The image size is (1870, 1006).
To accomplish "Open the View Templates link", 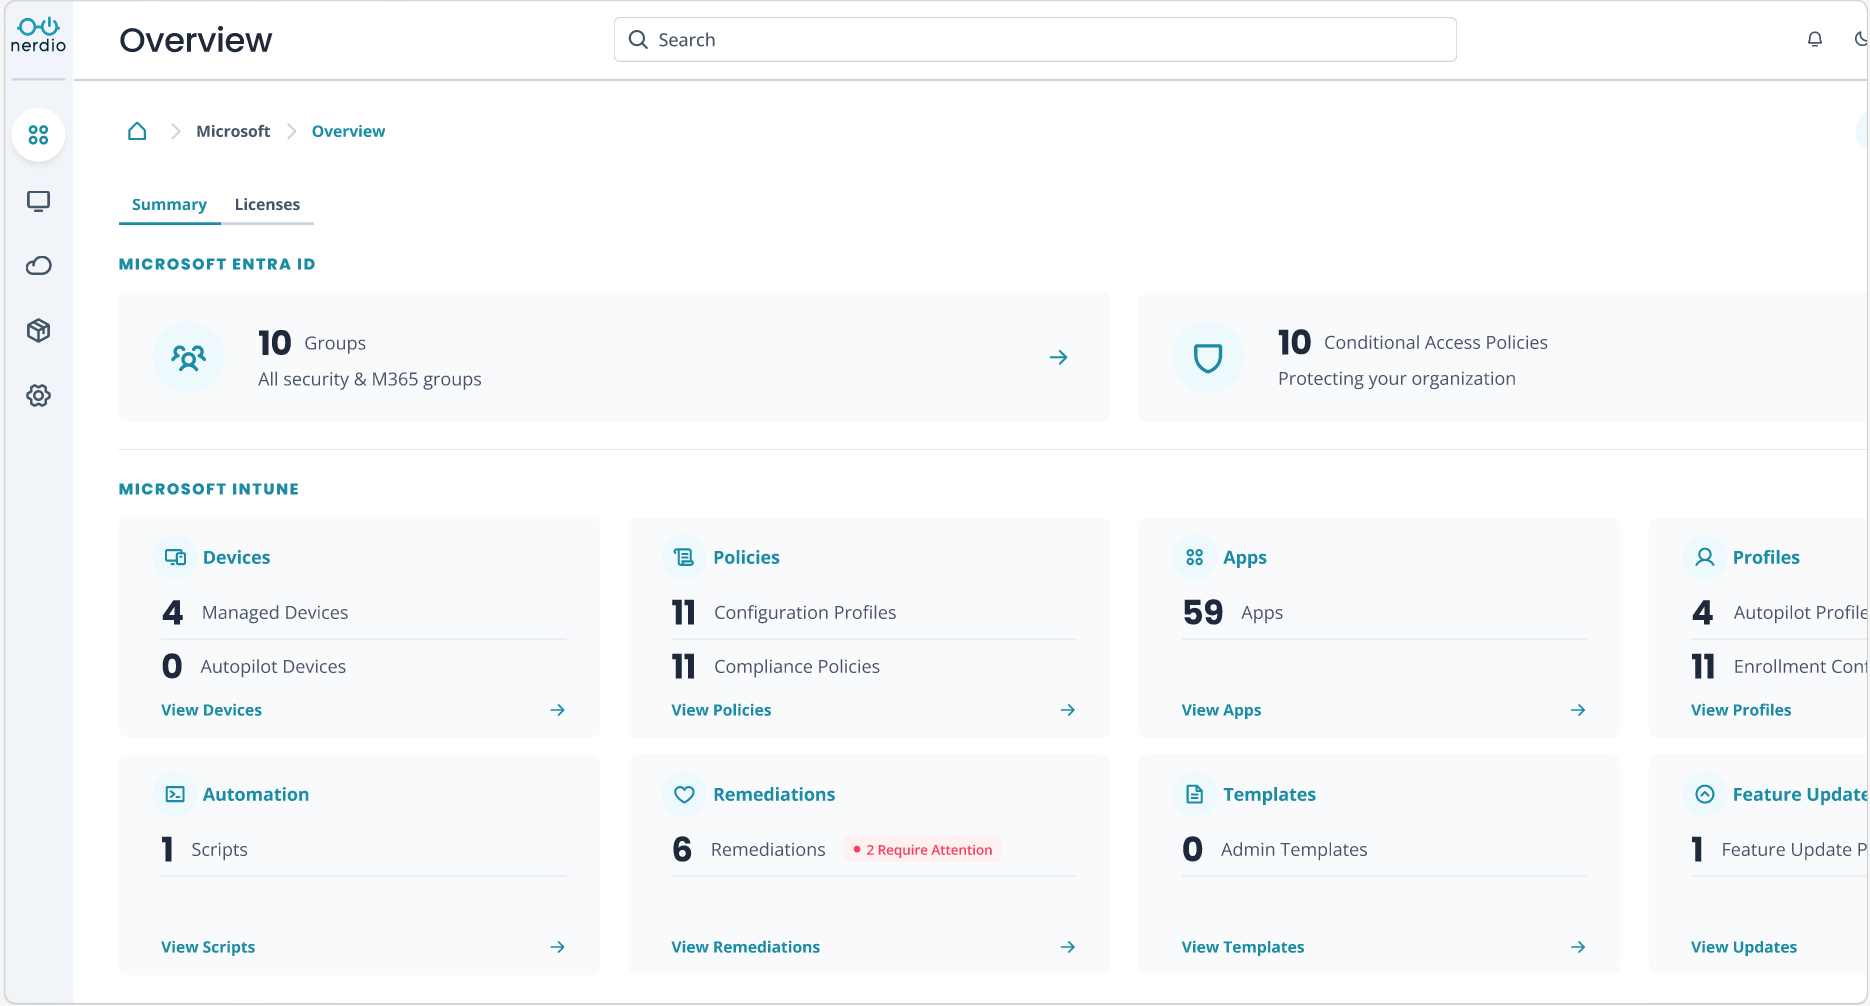I will coord(1243,947).
